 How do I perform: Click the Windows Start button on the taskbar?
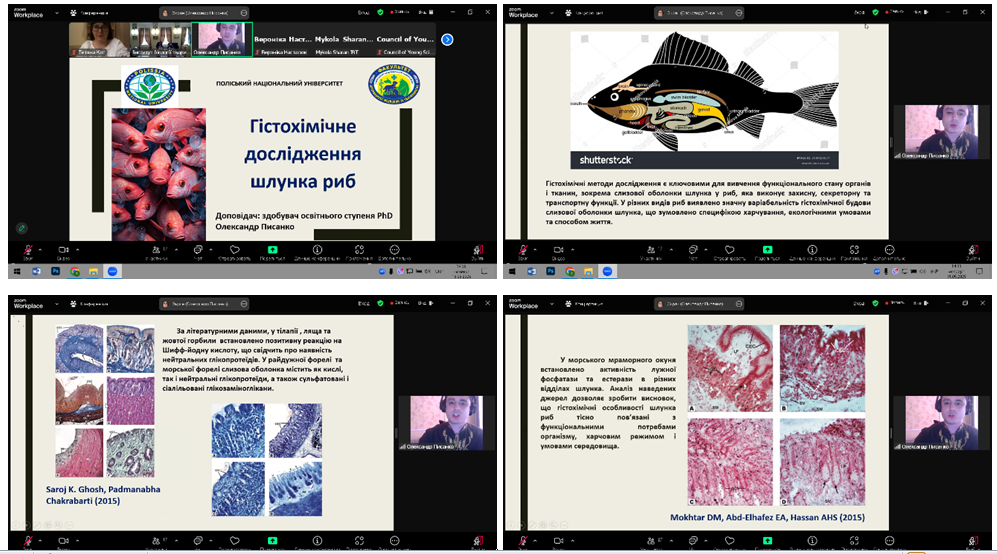[15, 271]
